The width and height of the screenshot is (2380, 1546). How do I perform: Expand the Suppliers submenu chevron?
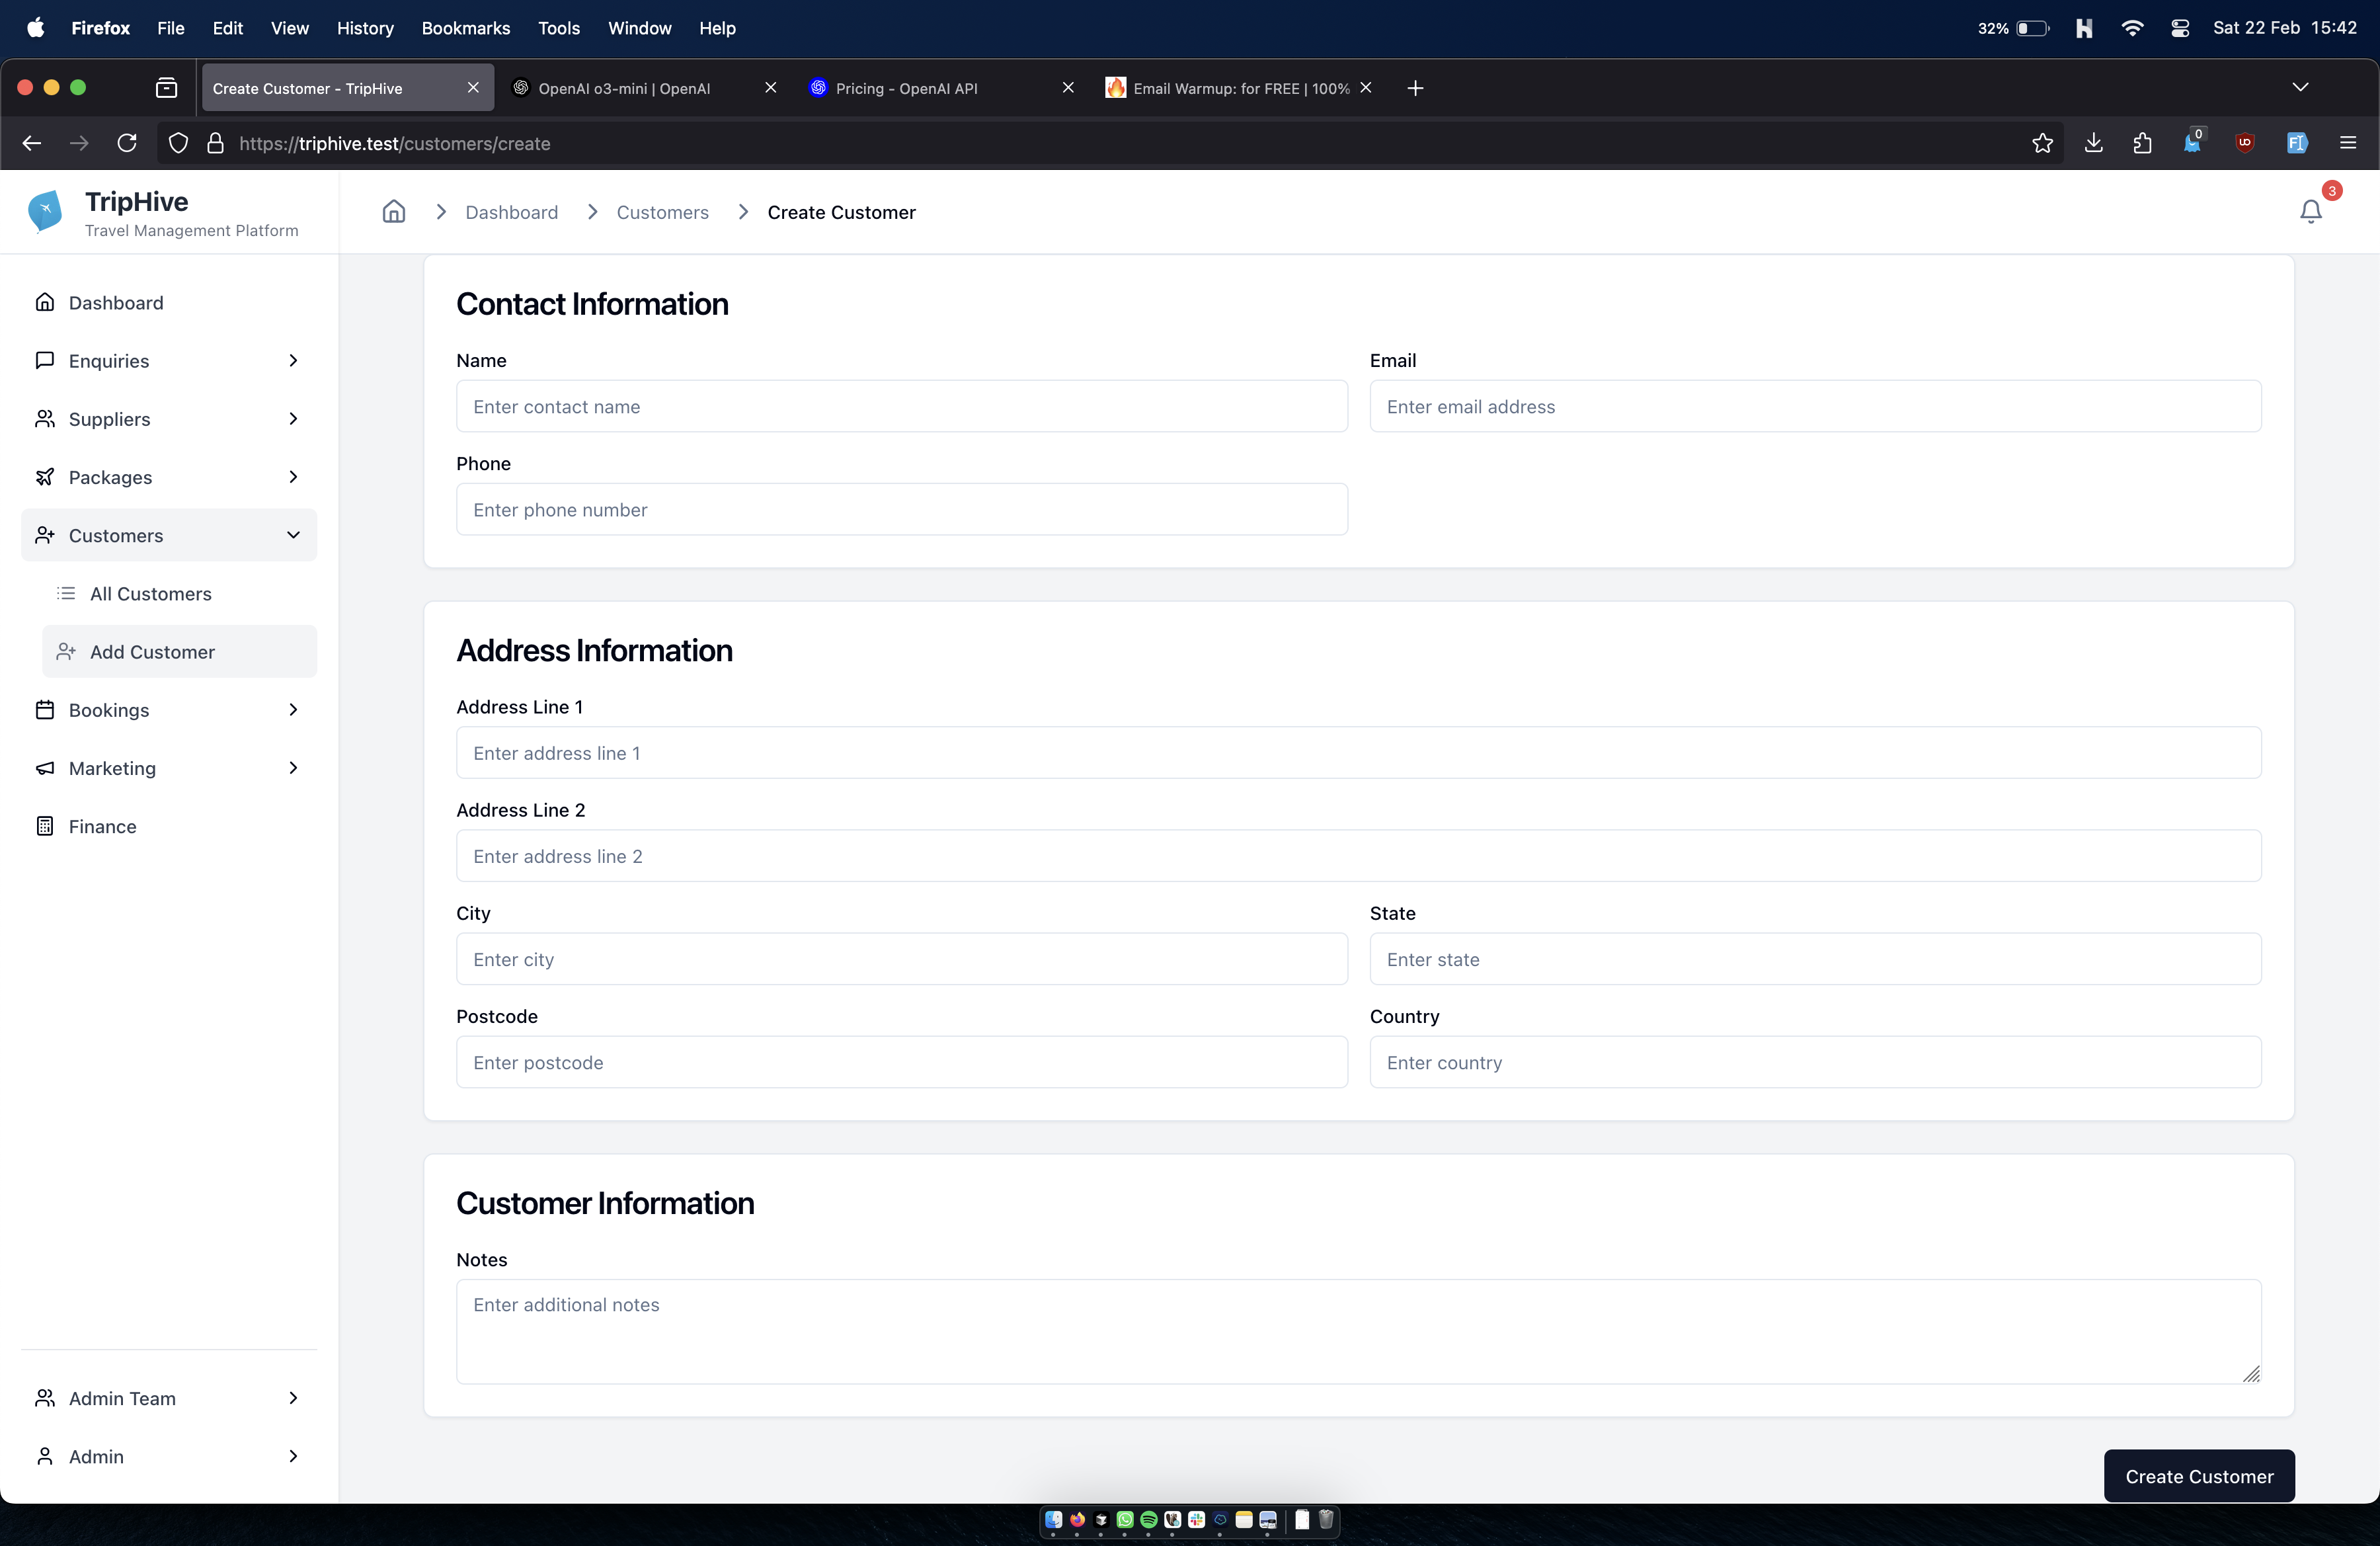[293, 418]
